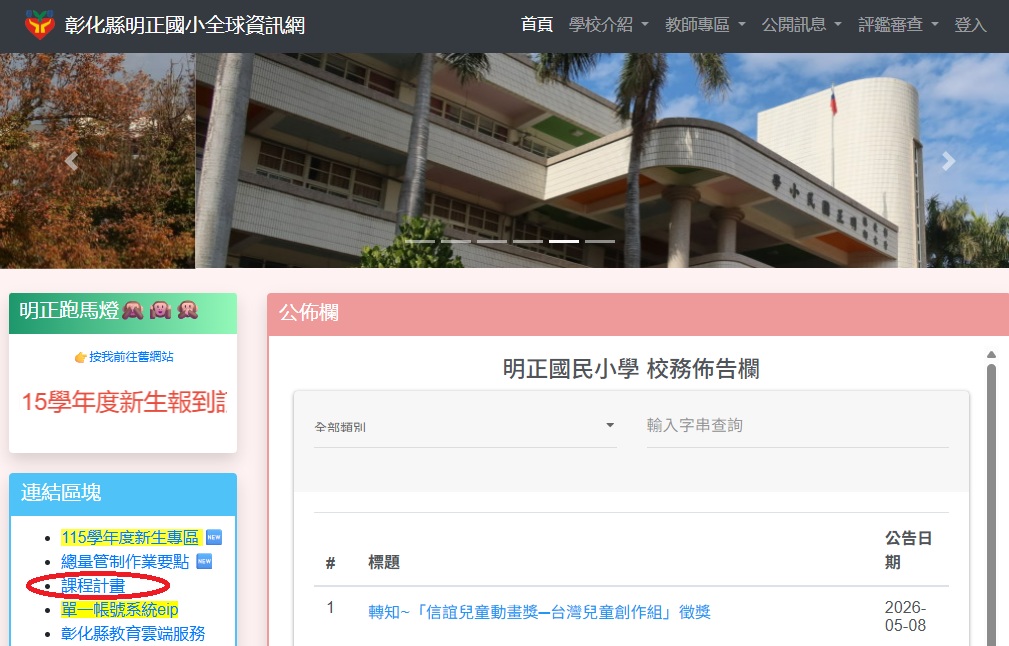Click NEW badge next to 115學年度新生專區
The height and width of the screenshot is (646, 1009).
point(214,537)
